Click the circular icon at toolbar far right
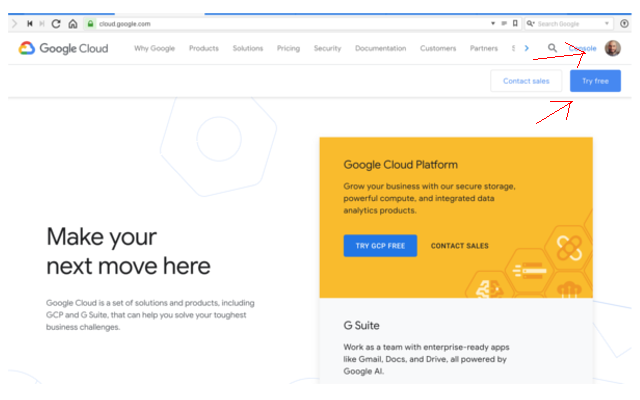The width and height of the screenshot is (640, 400). pos(624,24)
